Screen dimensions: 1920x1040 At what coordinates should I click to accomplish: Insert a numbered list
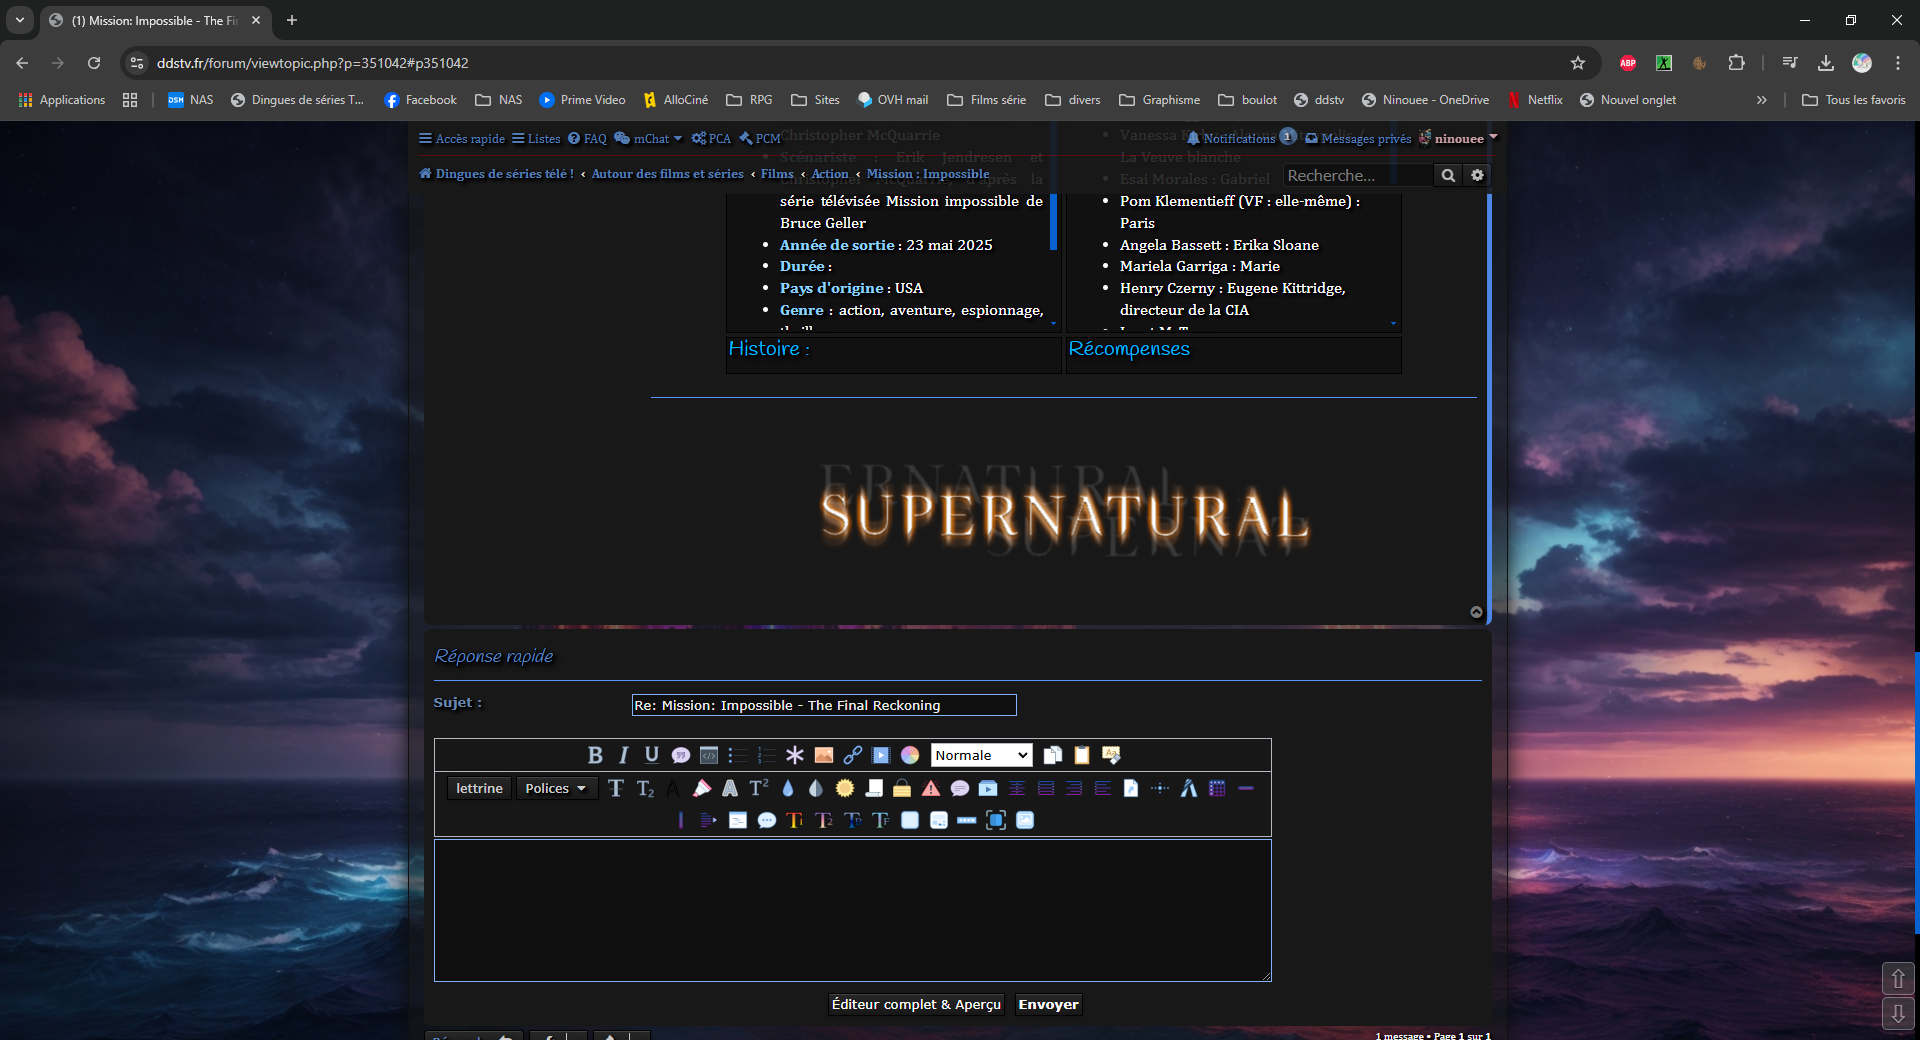coord(766,755)
